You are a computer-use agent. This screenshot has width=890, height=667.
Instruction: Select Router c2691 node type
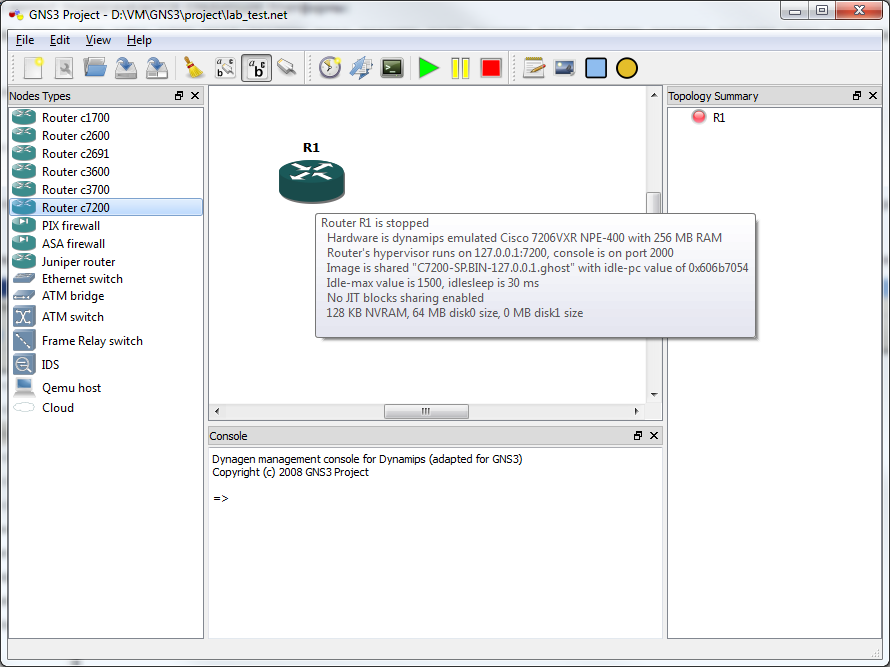click(x=106, y=154)
